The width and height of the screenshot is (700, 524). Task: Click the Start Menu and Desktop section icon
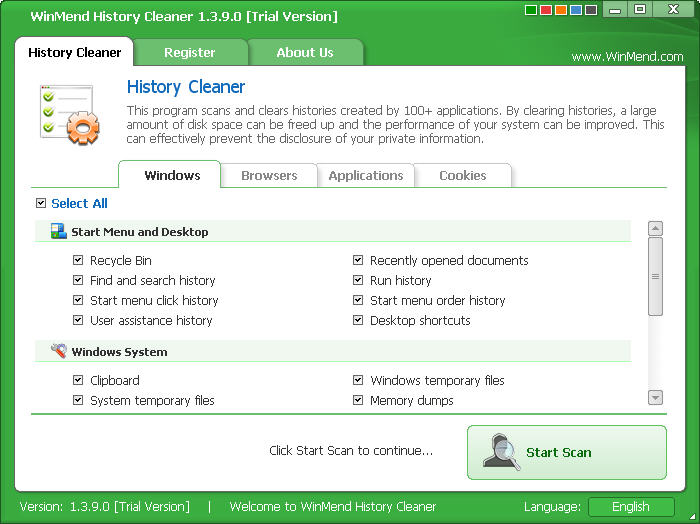click(58, 231)
